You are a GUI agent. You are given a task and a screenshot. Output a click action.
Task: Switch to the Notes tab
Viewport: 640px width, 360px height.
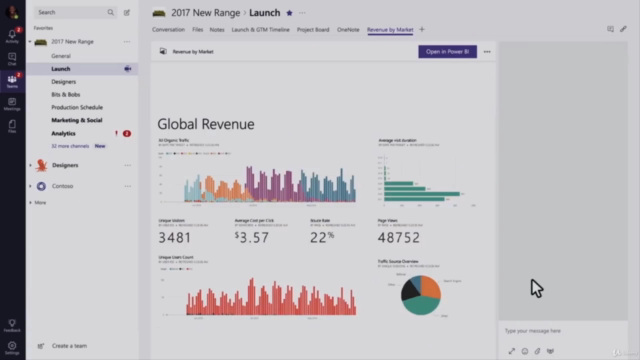217,29
